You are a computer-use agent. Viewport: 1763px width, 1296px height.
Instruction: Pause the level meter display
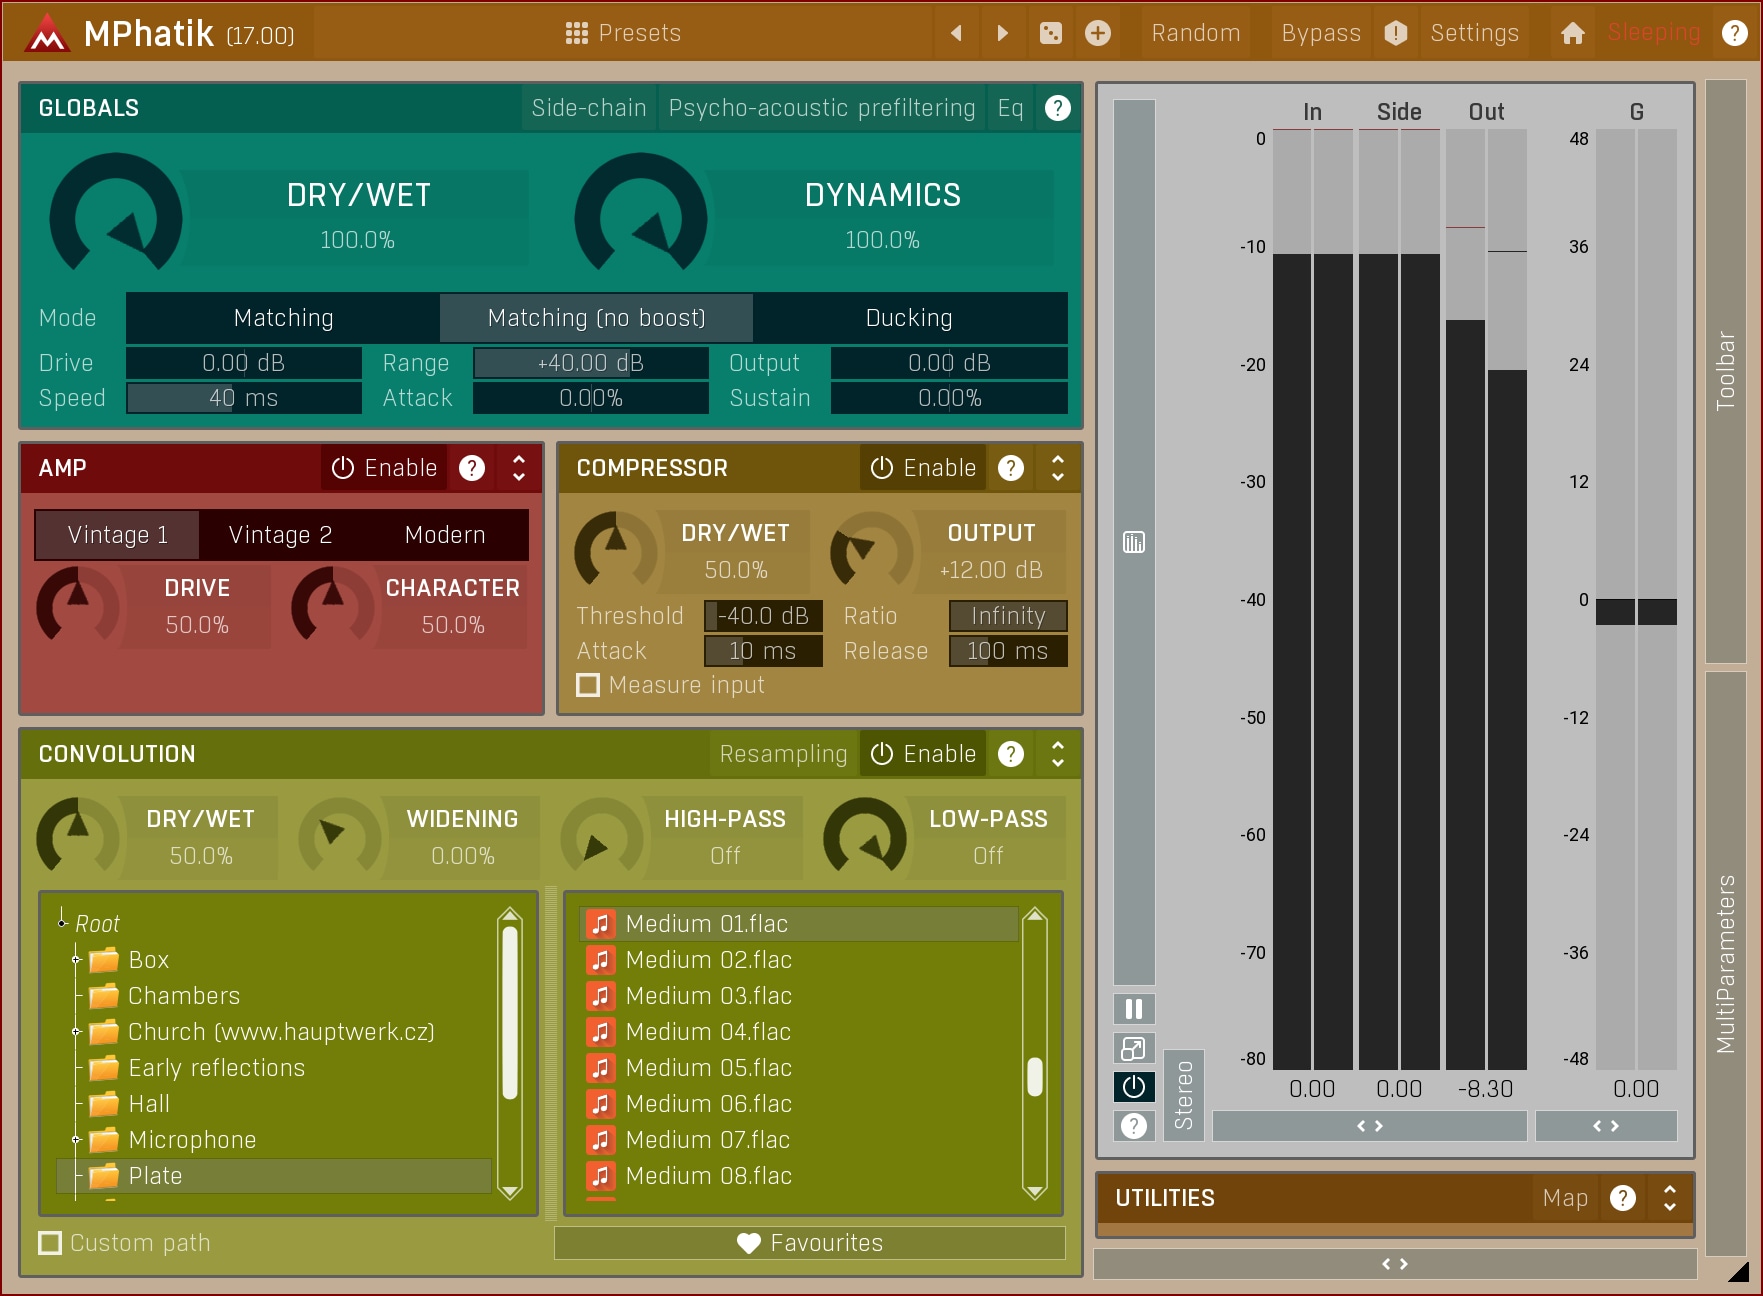point(1133,1009)
